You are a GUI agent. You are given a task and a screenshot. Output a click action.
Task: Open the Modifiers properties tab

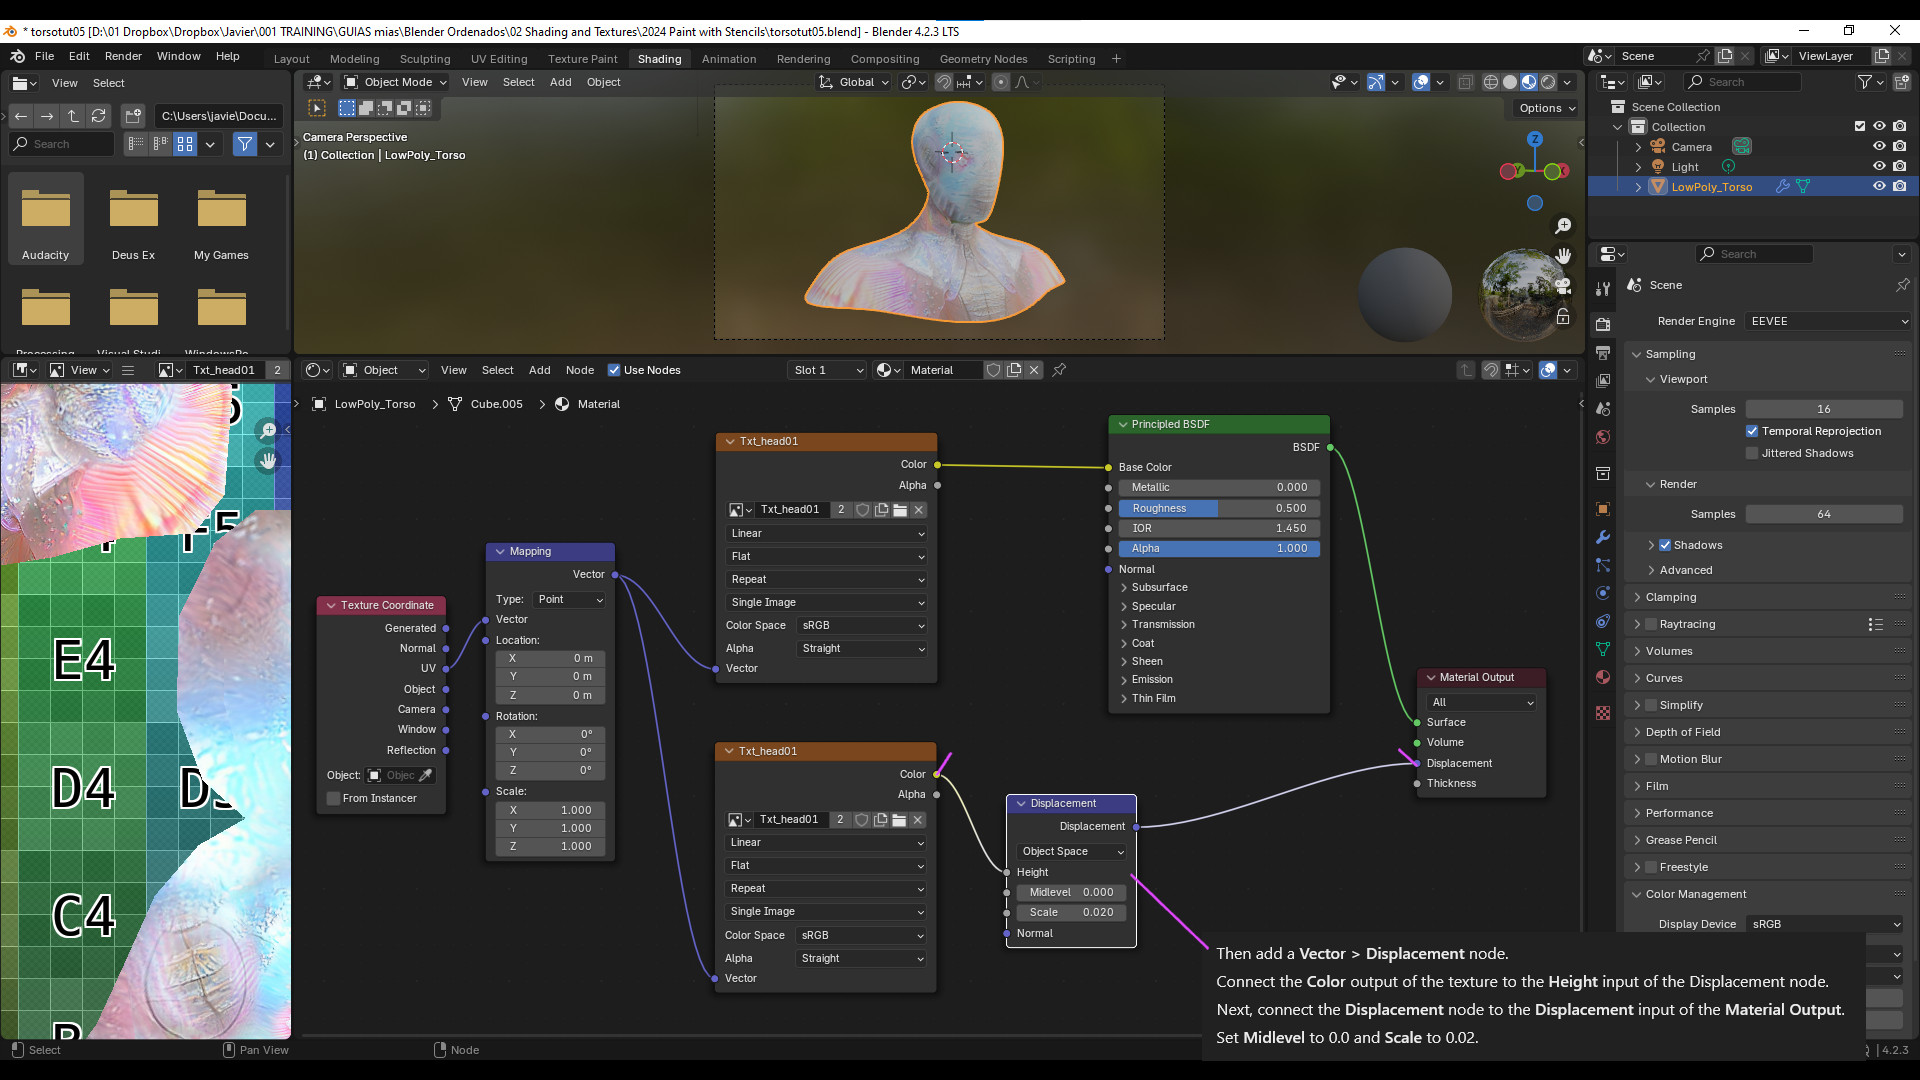[x=1603, y=537]
